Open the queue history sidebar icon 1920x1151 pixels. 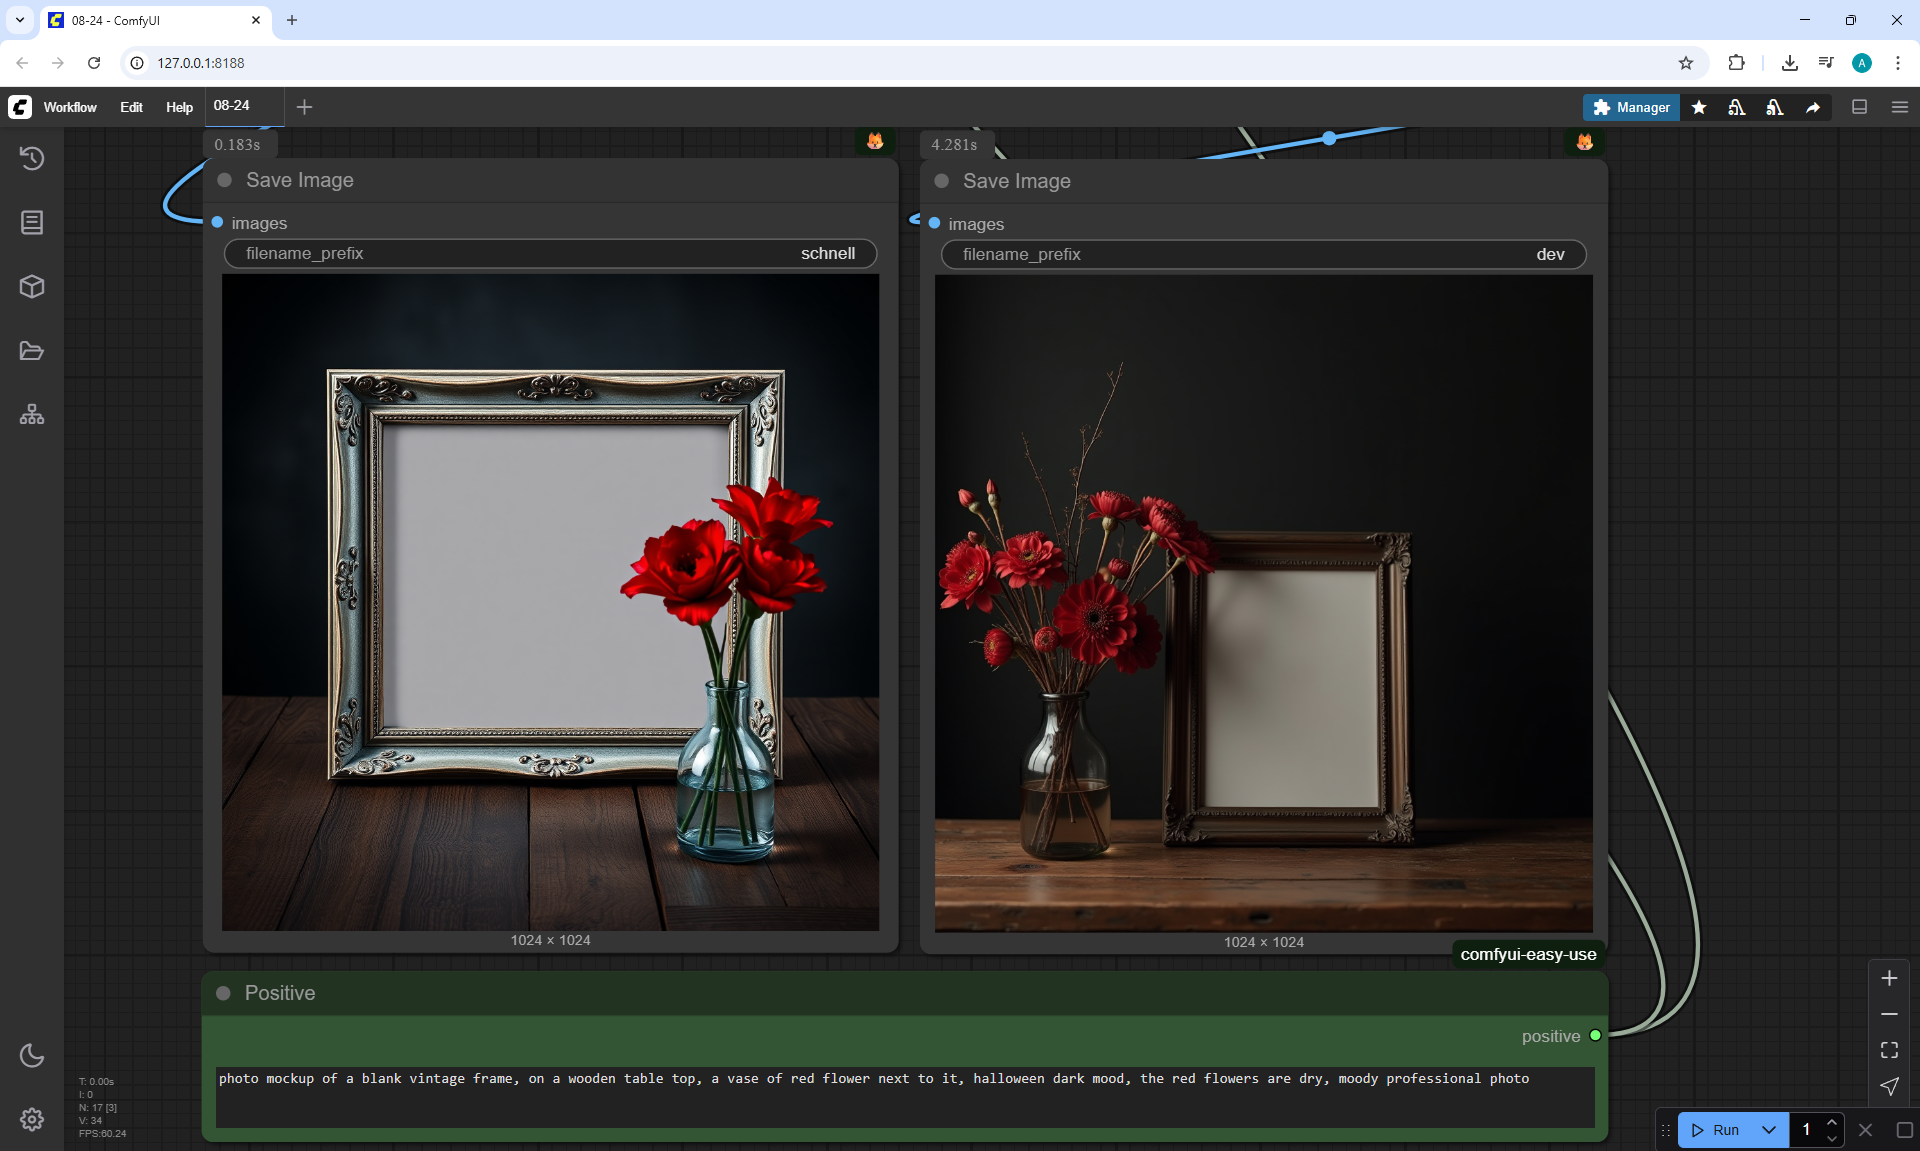coord(32,158)
